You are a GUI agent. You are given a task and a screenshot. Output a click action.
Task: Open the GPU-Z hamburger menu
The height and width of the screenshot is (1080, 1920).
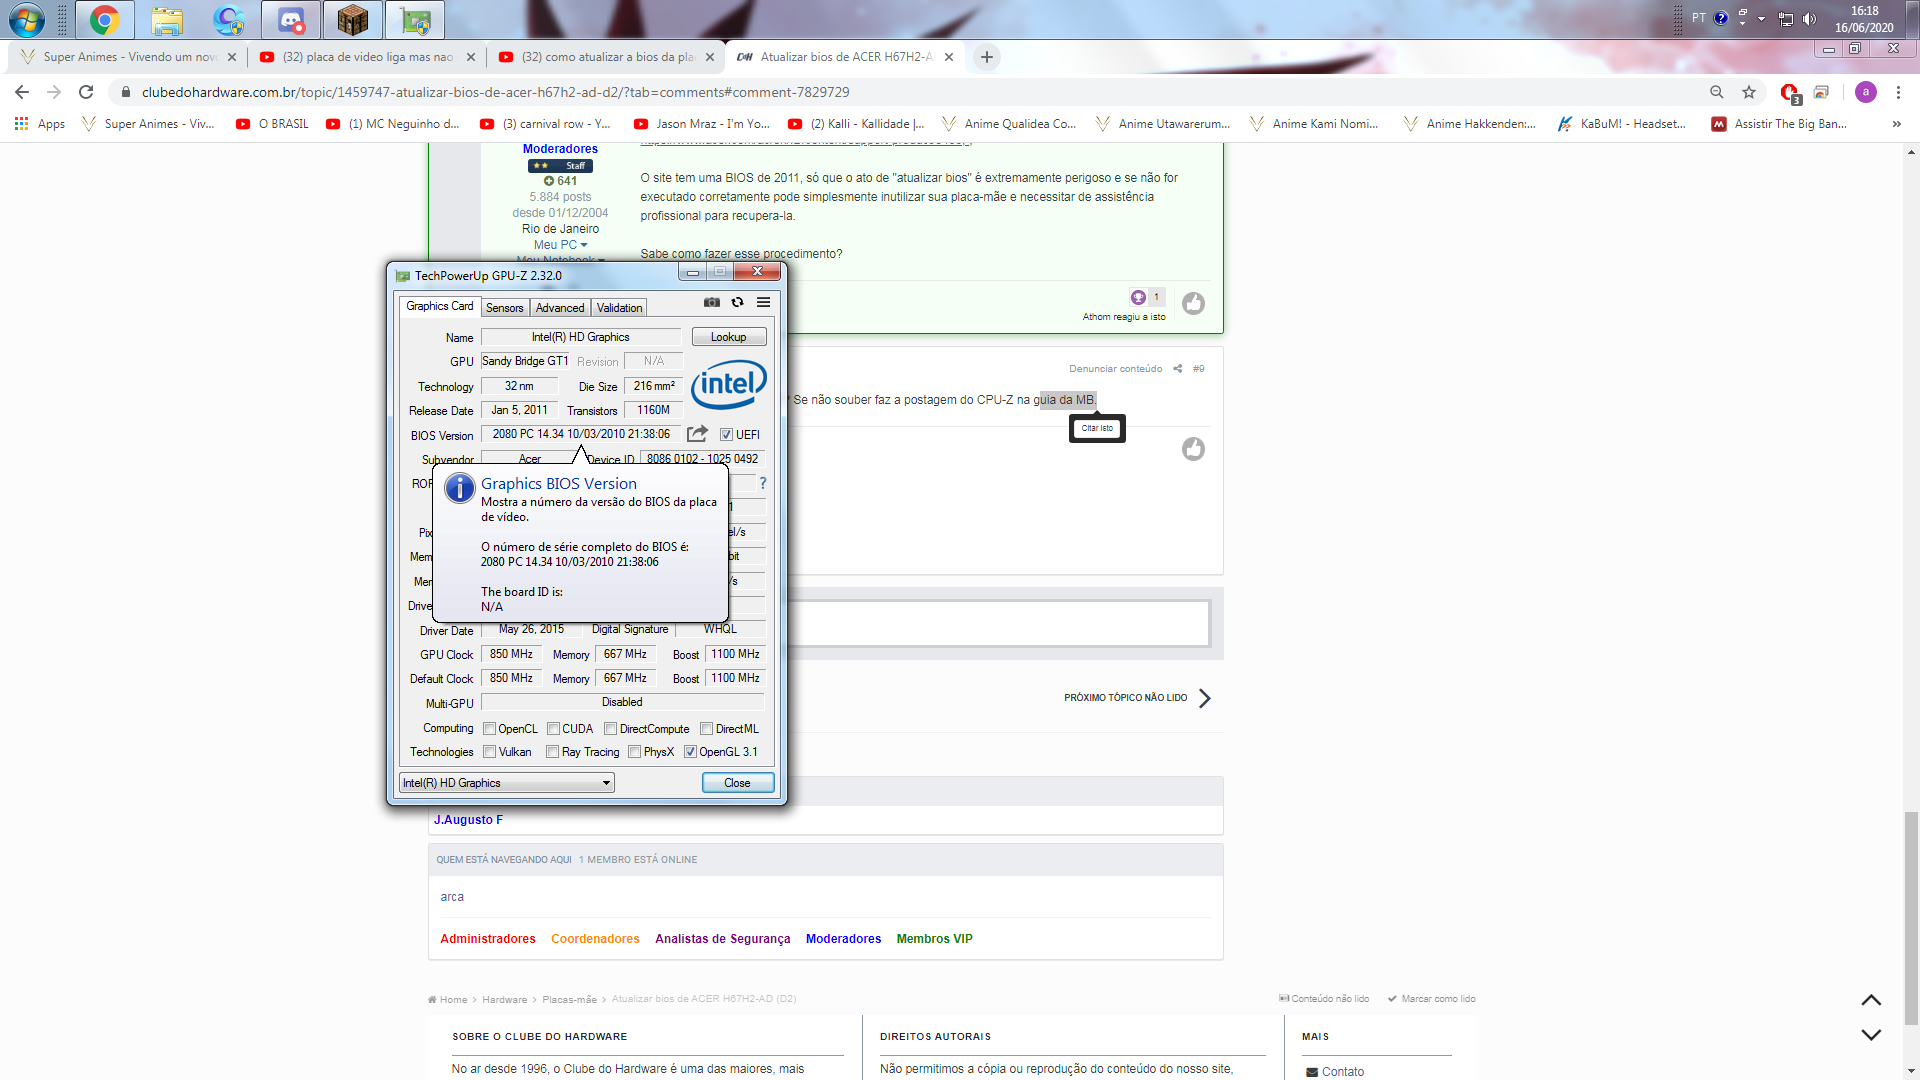764,302
